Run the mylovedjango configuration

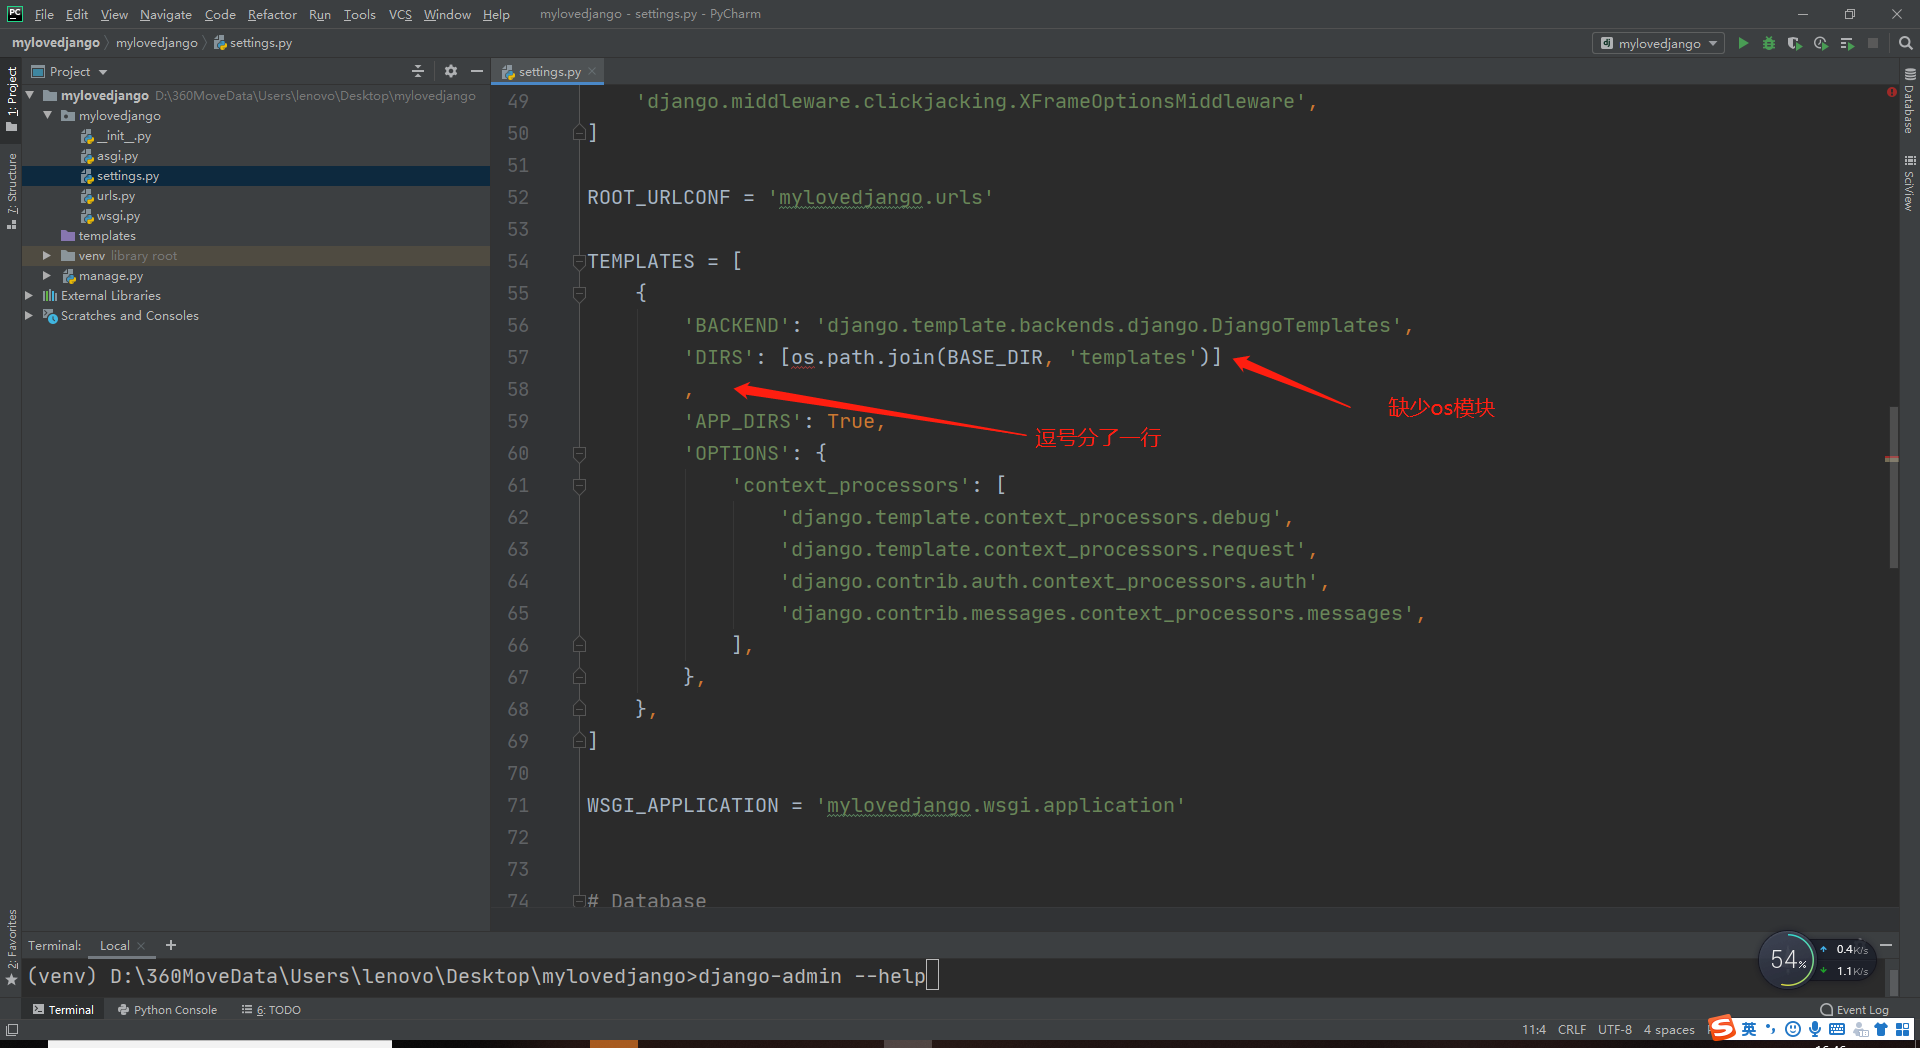click(x=1743, y=43)
